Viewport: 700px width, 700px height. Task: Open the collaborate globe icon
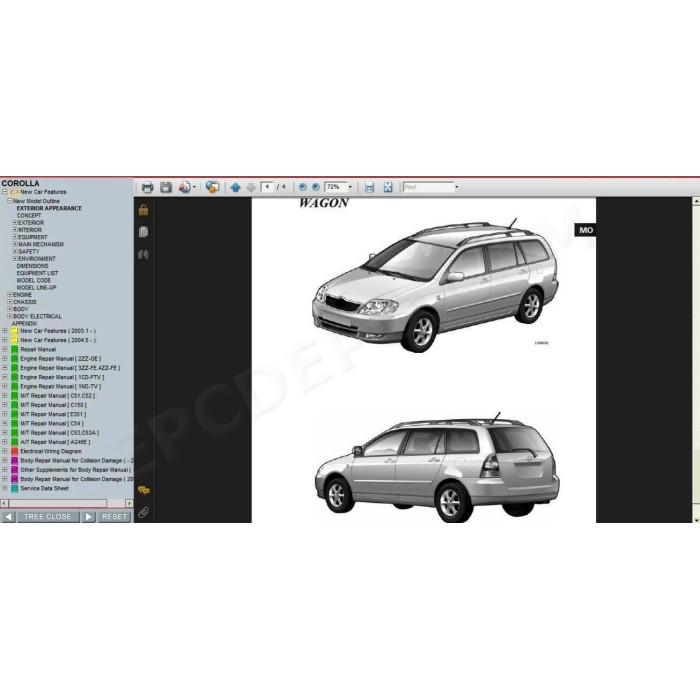(x=212, y=188)
